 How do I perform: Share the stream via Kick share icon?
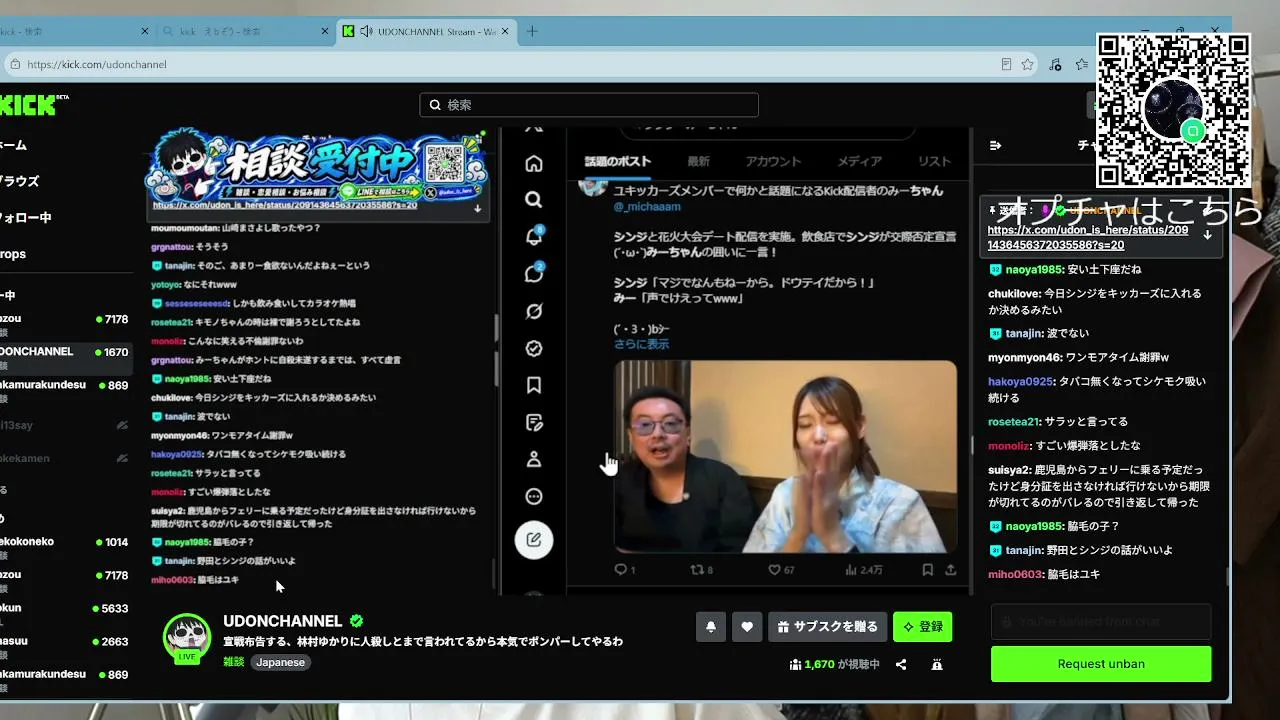click(901, 664)
